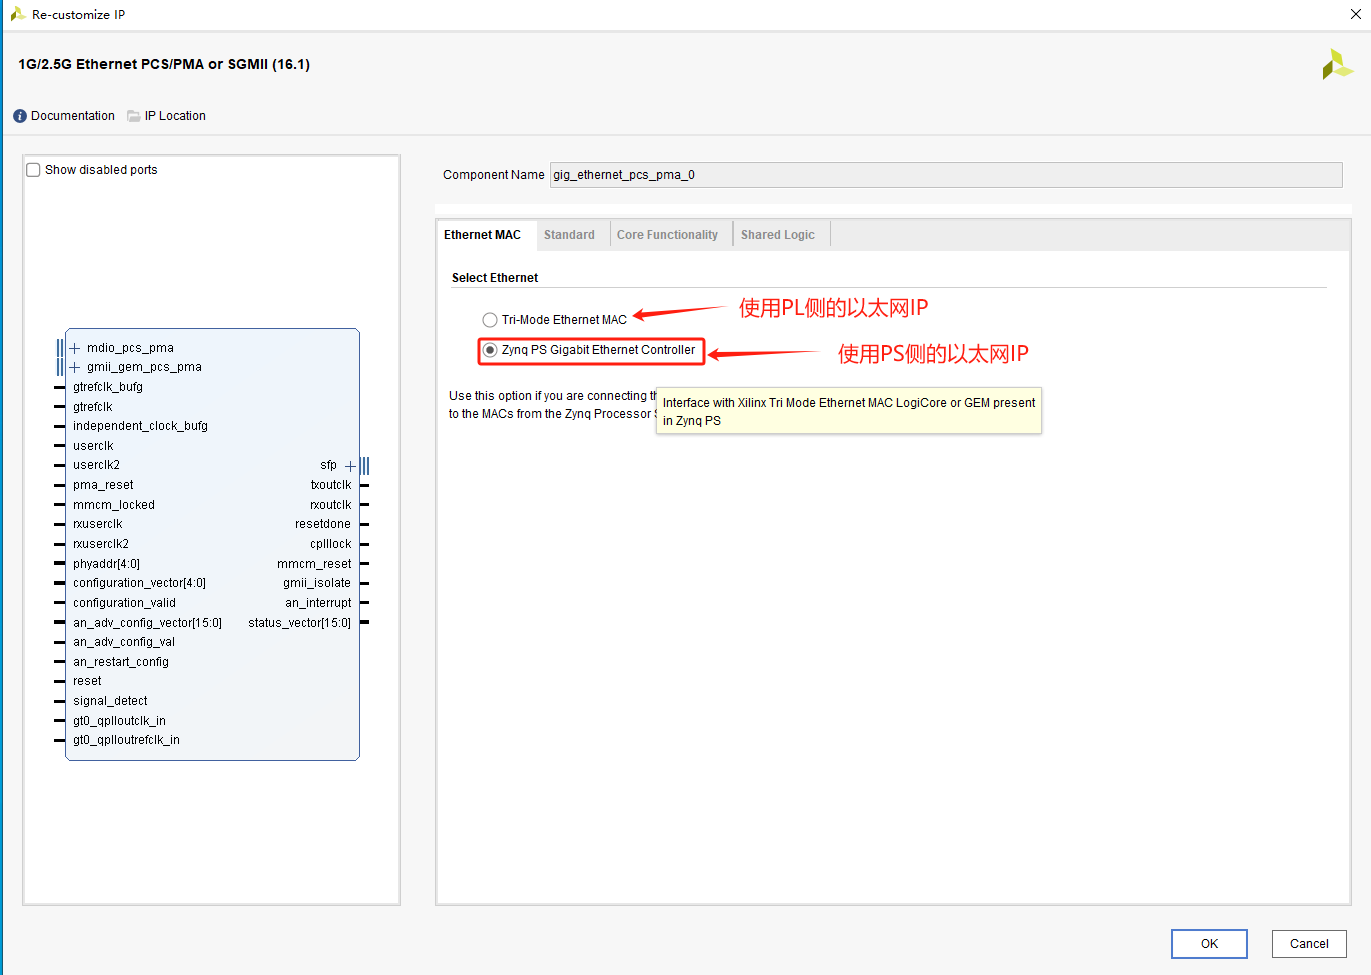1371x975 pixels.
Task: Click the resetdone output port label
Action: point(323,524)
